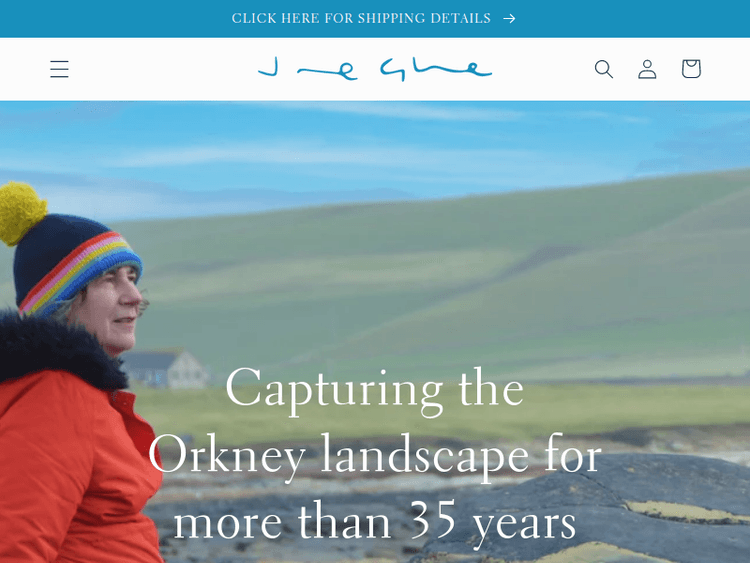Click the 'Capturing the' heading line
Viewport: 750px width, 563px height.
375,389
